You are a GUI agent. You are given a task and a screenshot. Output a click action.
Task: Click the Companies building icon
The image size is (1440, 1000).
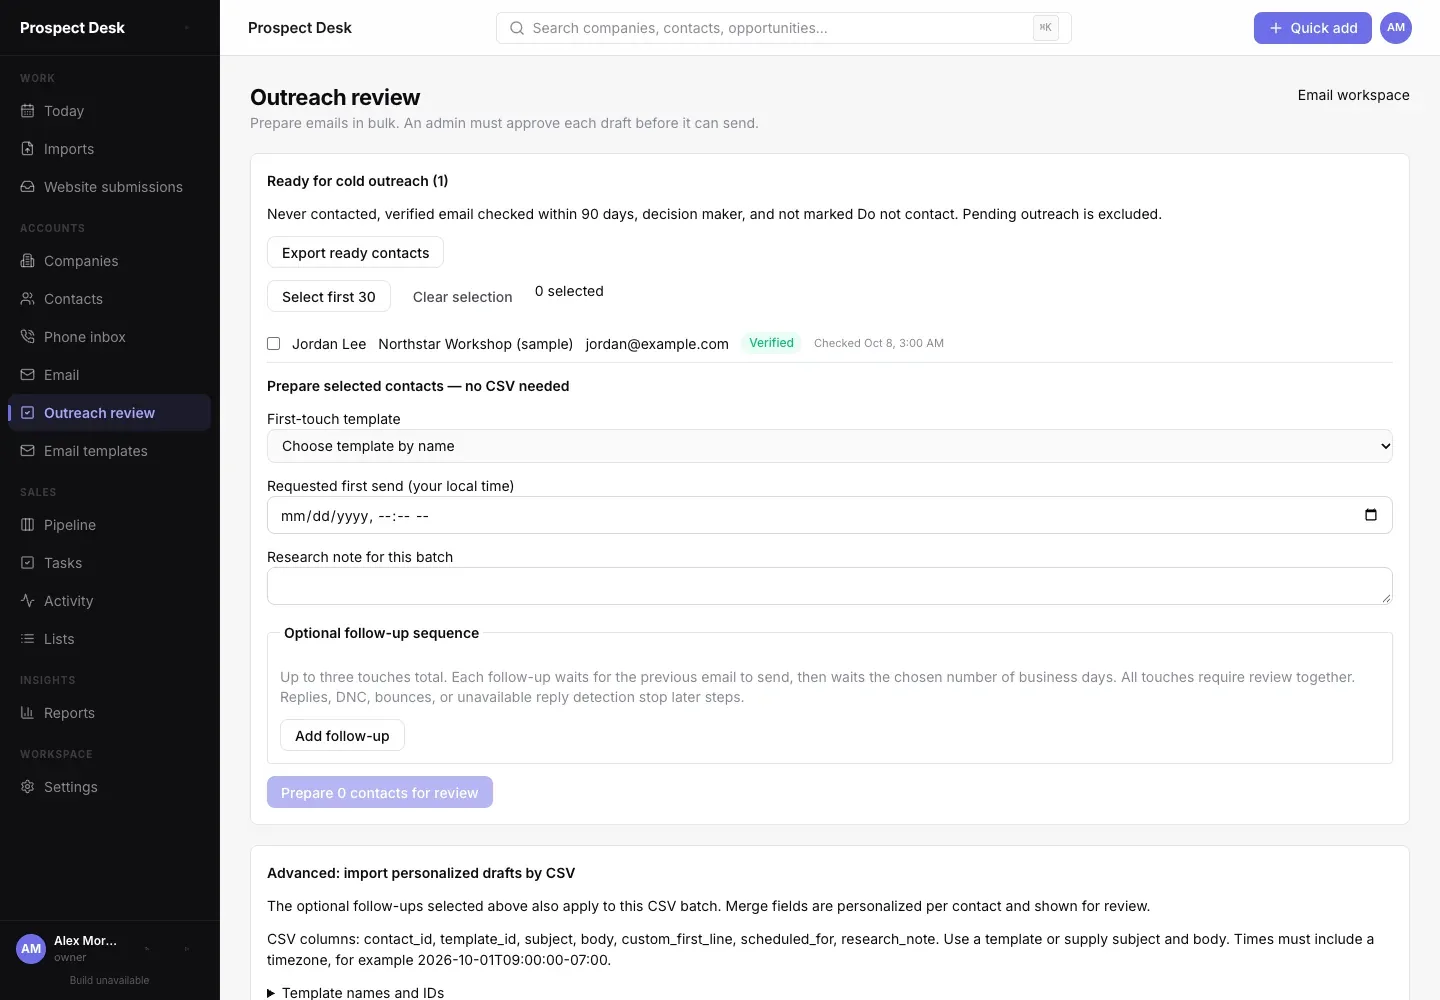click(x=28, y=261)
